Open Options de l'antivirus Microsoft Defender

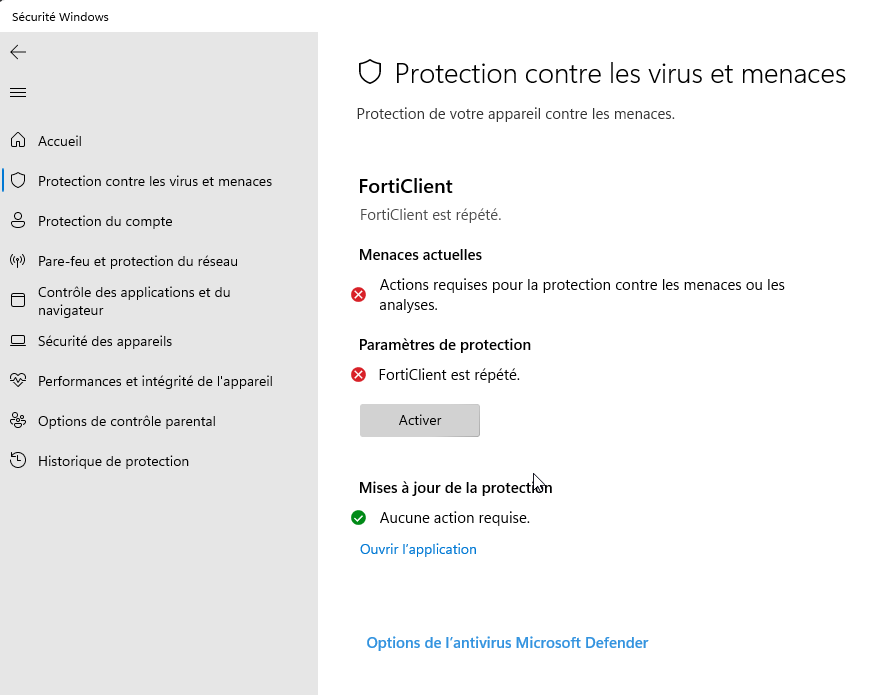[x=507, y=643]
